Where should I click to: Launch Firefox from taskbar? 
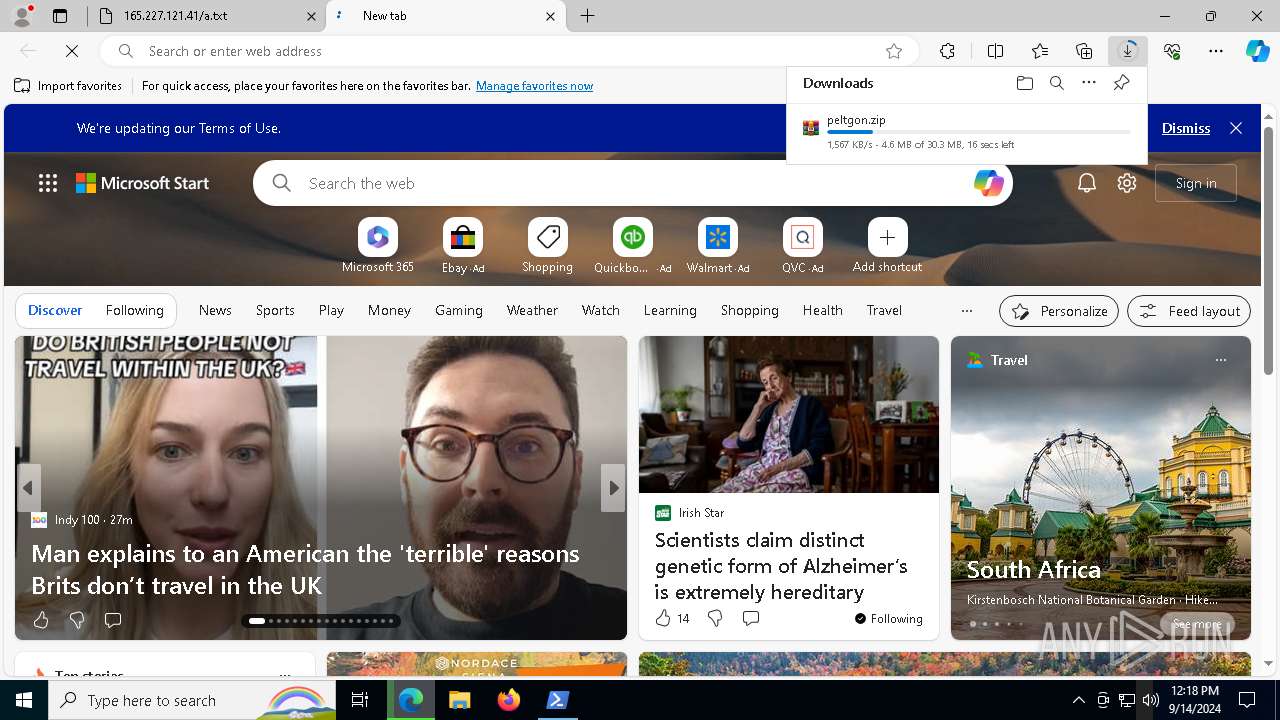coord(509,700)
